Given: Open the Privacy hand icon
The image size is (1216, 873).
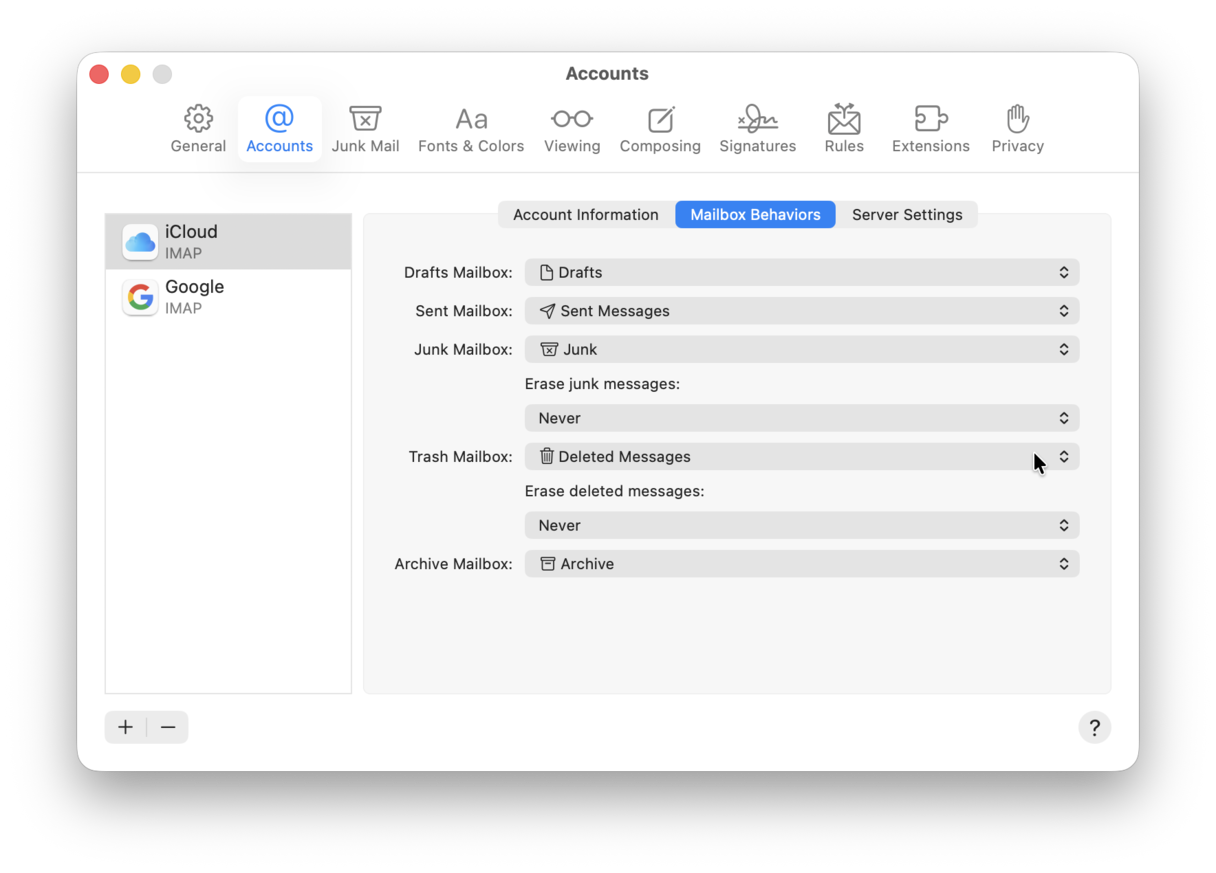Looking at the screenshot, I should [1017, 128].
